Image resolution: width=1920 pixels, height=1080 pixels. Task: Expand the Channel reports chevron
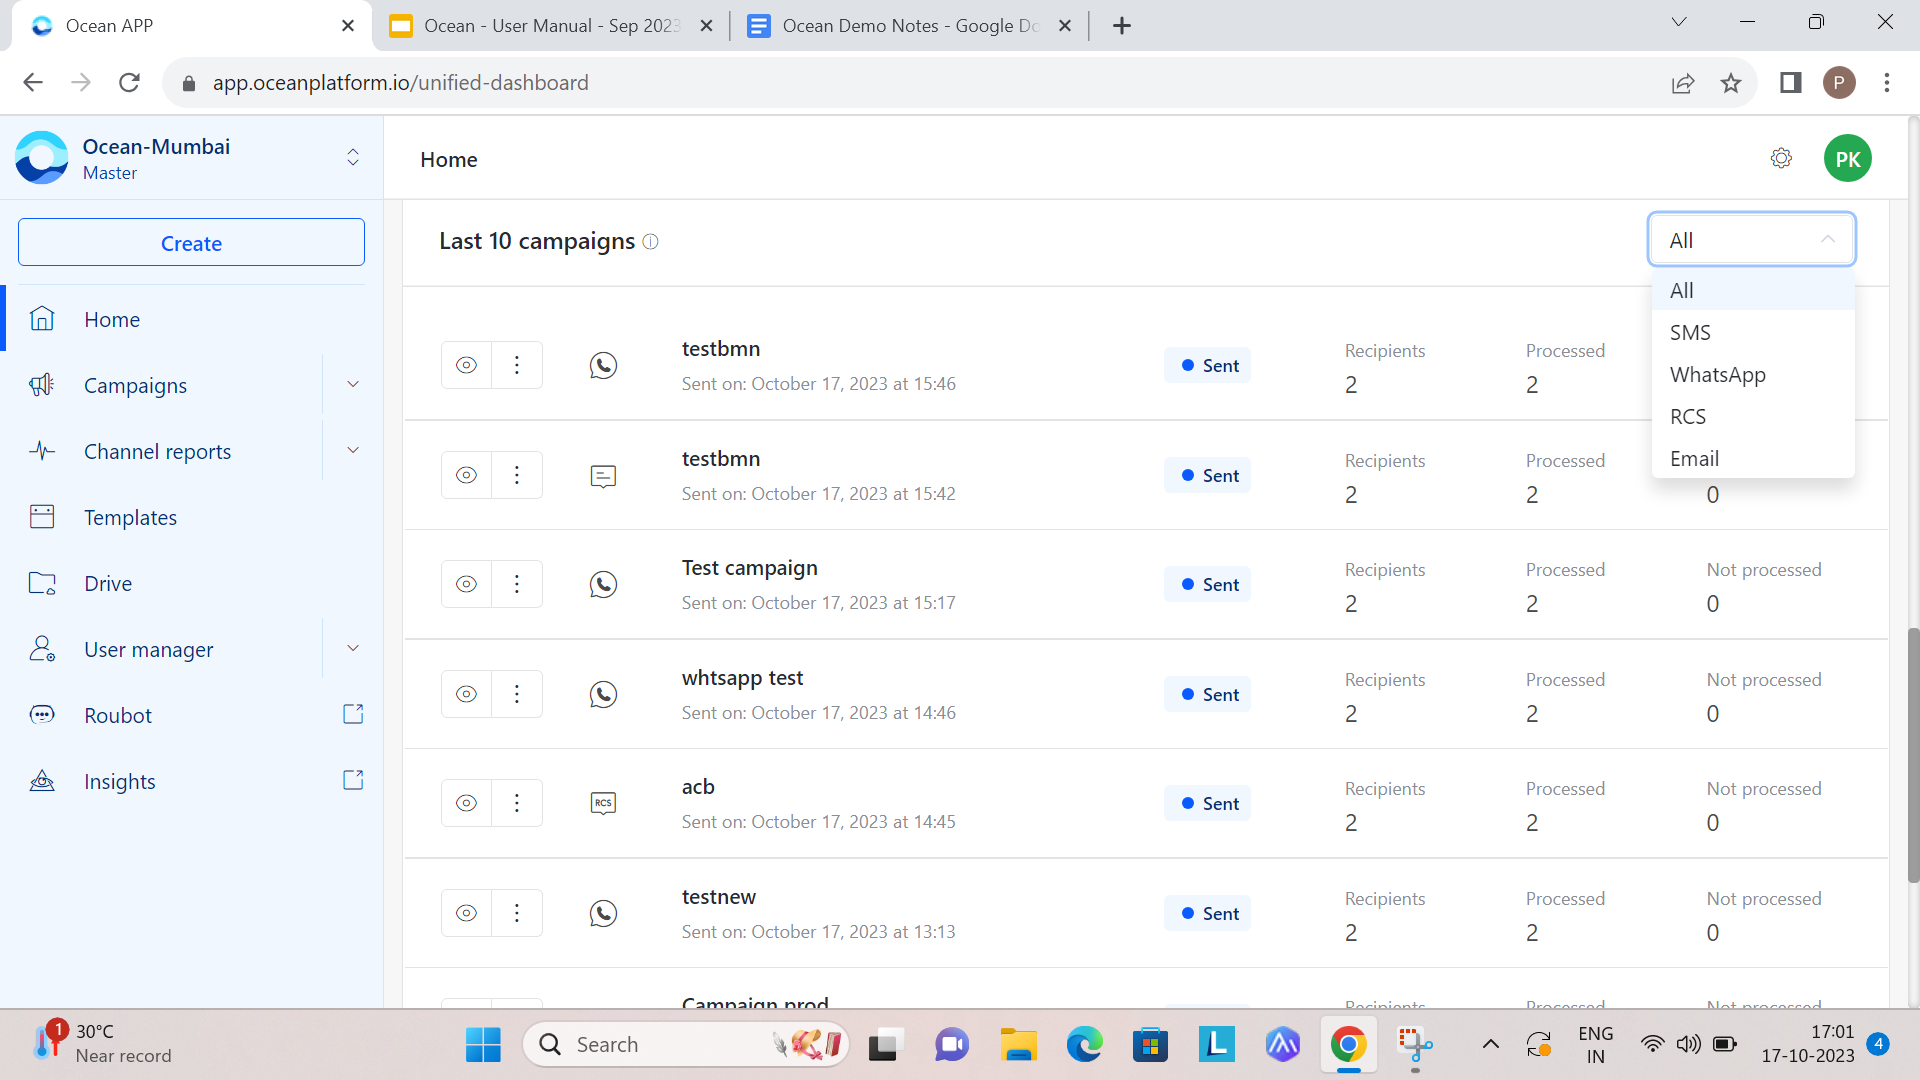tap(353, 450)
